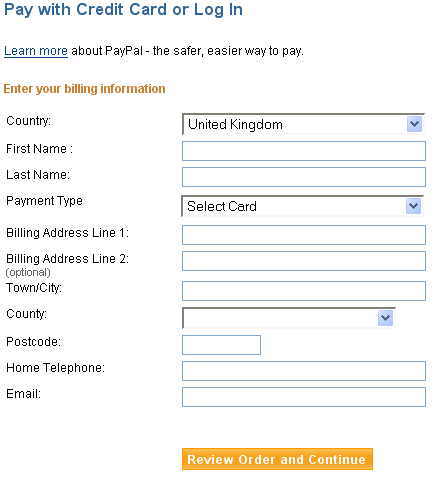Open the Country dropdown arrow
Image resolution: width=444 pixels, height=478 pixels.
(x=414, y=124)
